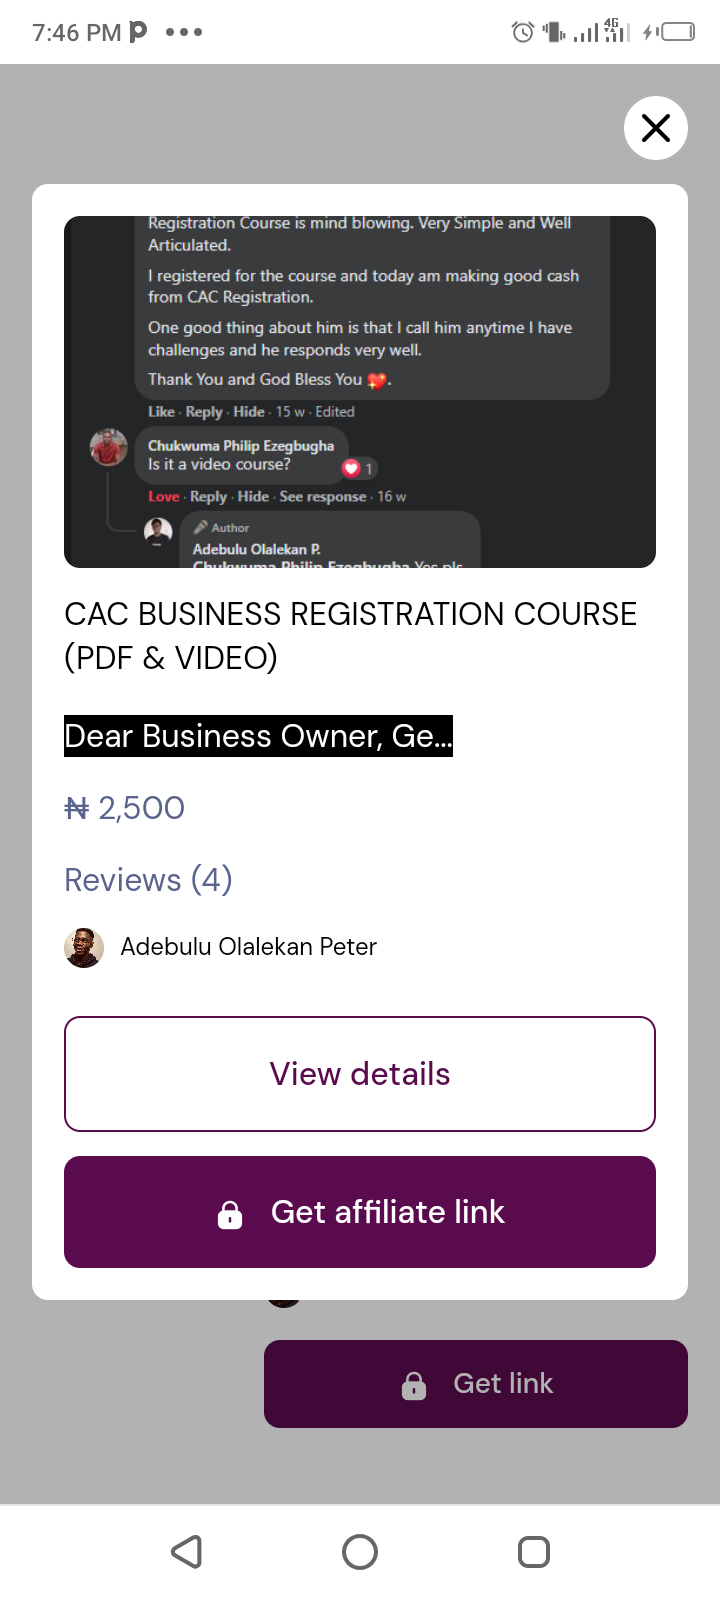Open the three-dot overflow menu in status bar

click(183, 31)
